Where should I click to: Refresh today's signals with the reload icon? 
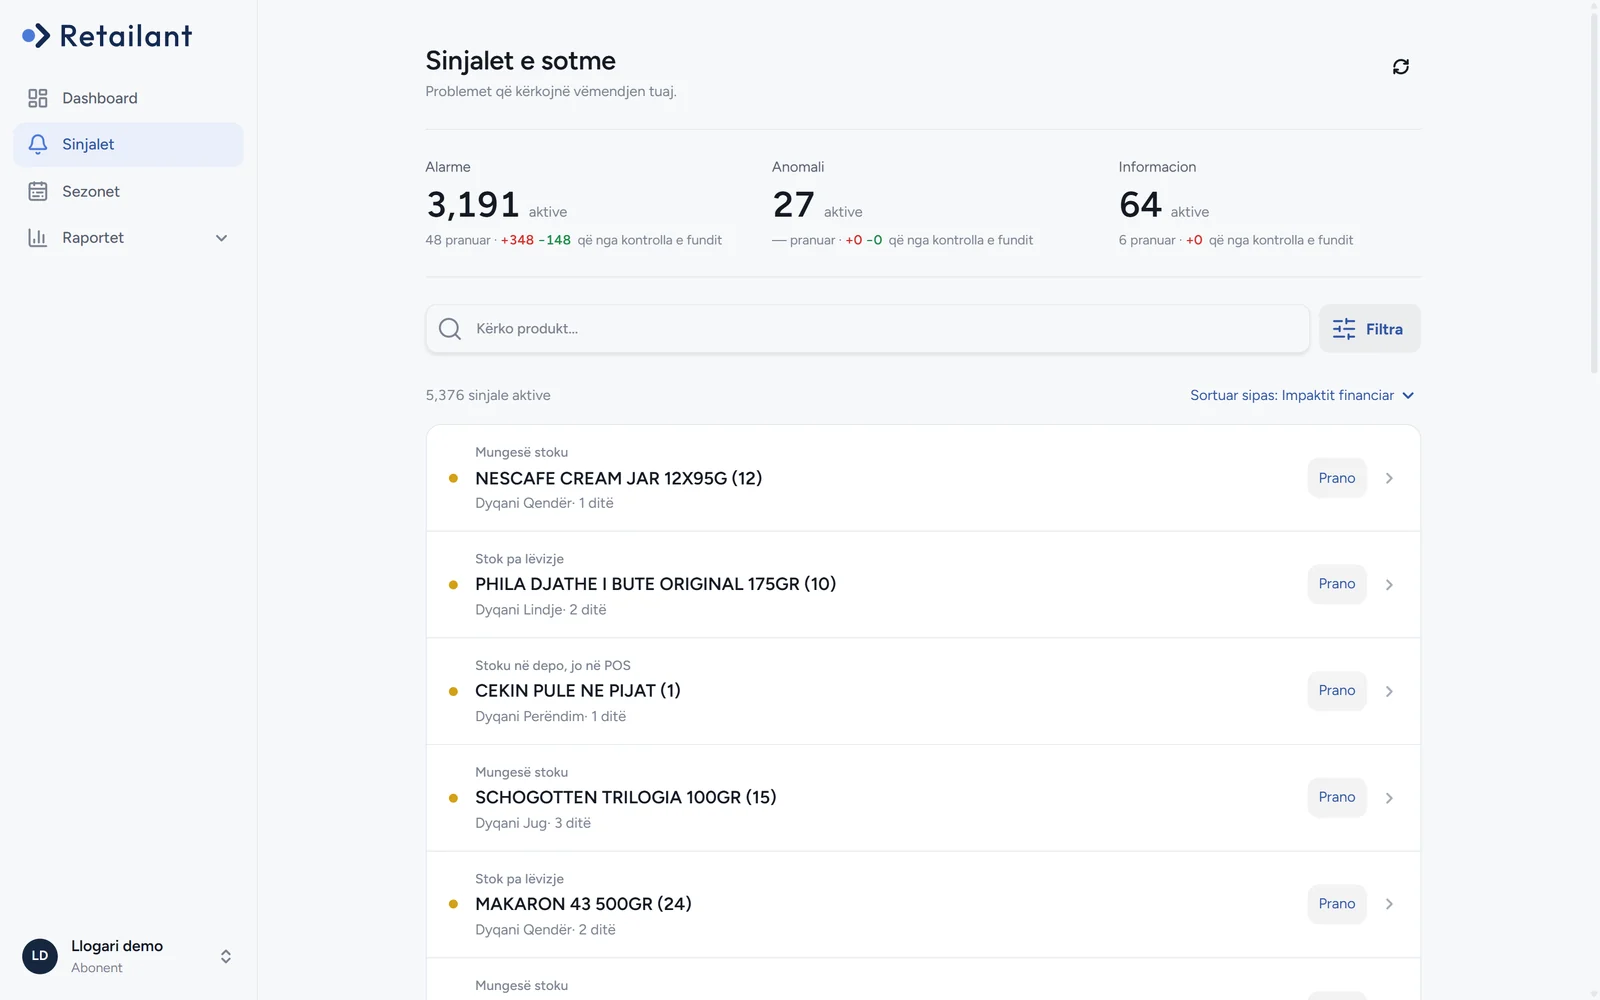[x=1401, y=66]
